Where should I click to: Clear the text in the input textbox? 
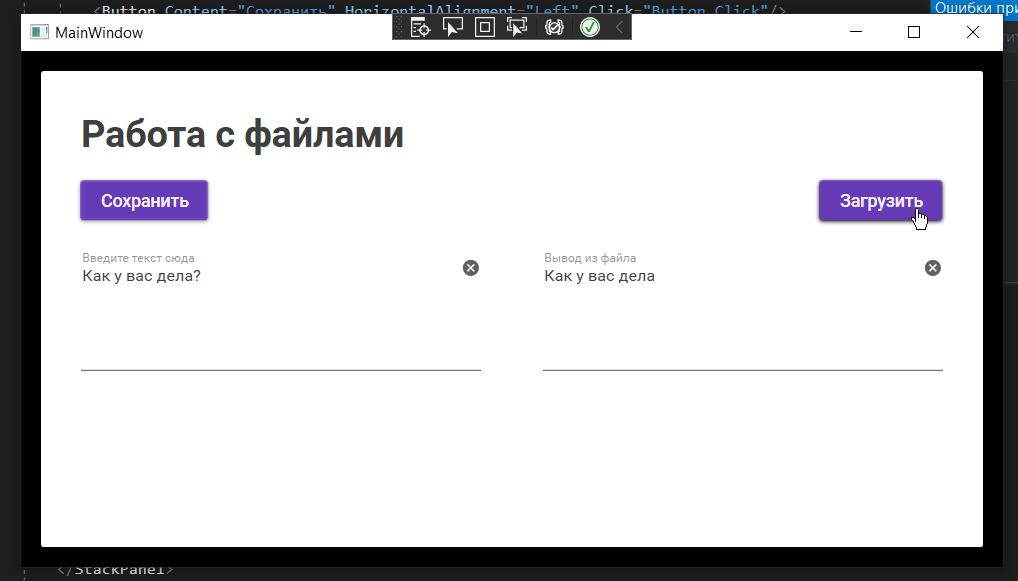[470, 268]
